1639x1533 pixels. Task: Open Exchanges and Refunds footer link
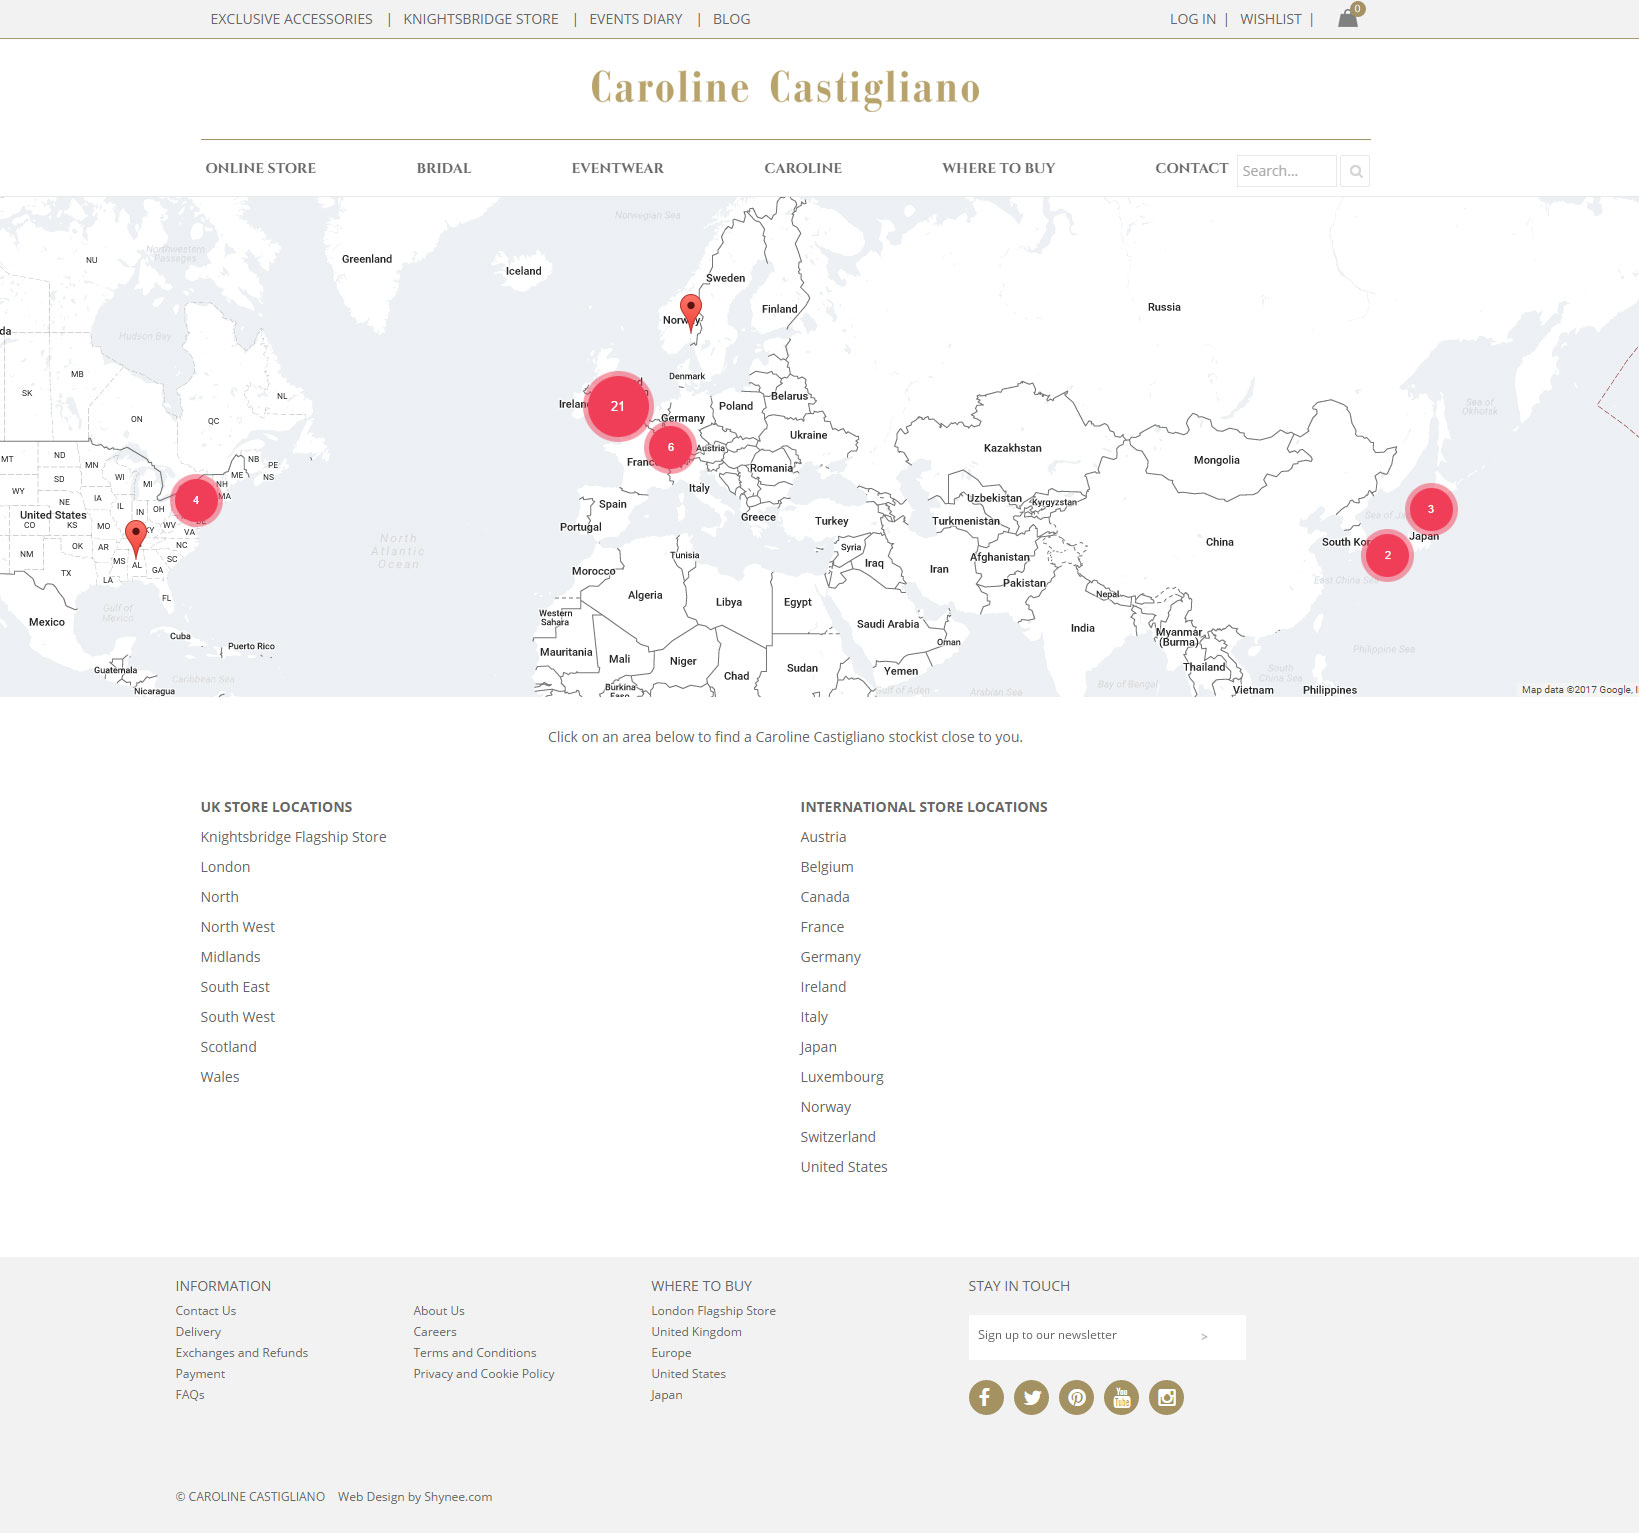pos(242,1353)
